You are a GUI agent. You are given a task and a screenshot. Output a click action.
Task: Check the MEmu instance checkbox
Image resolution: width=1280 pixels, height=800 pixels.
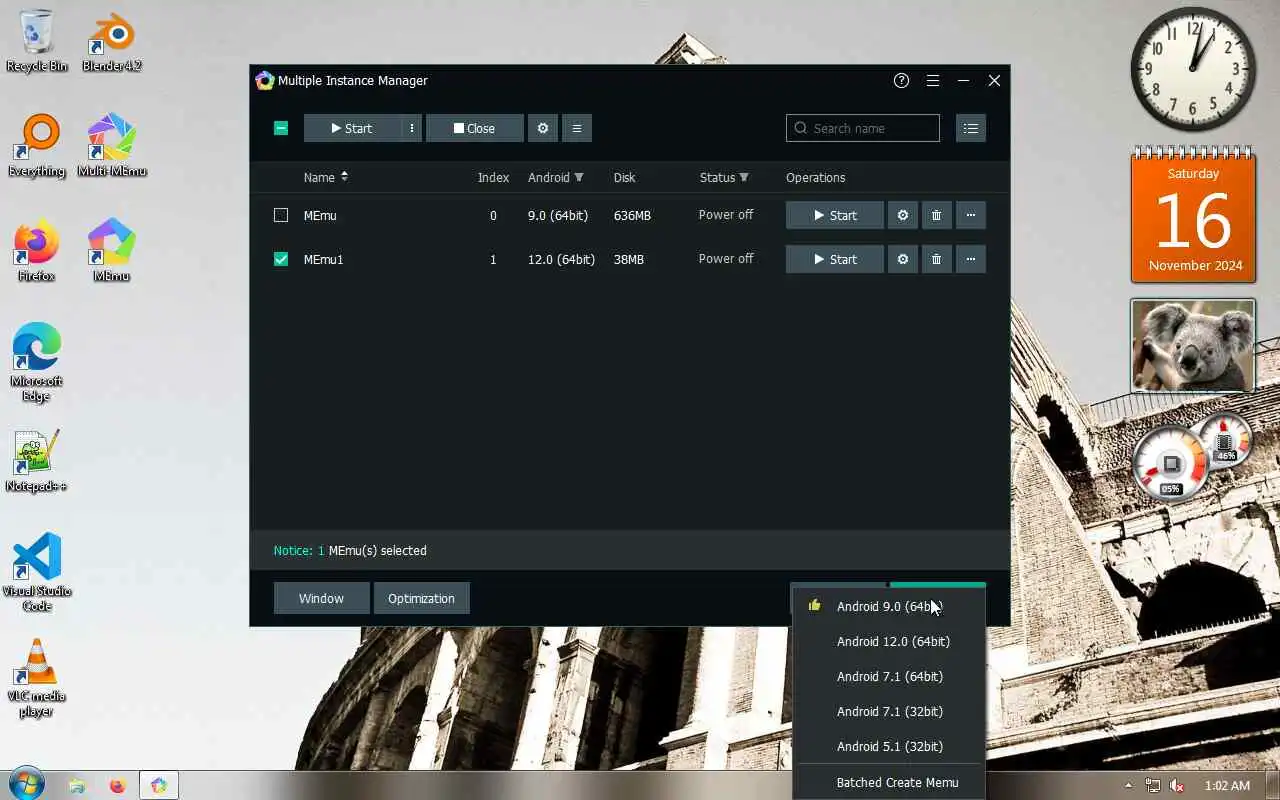click(281, 215)
